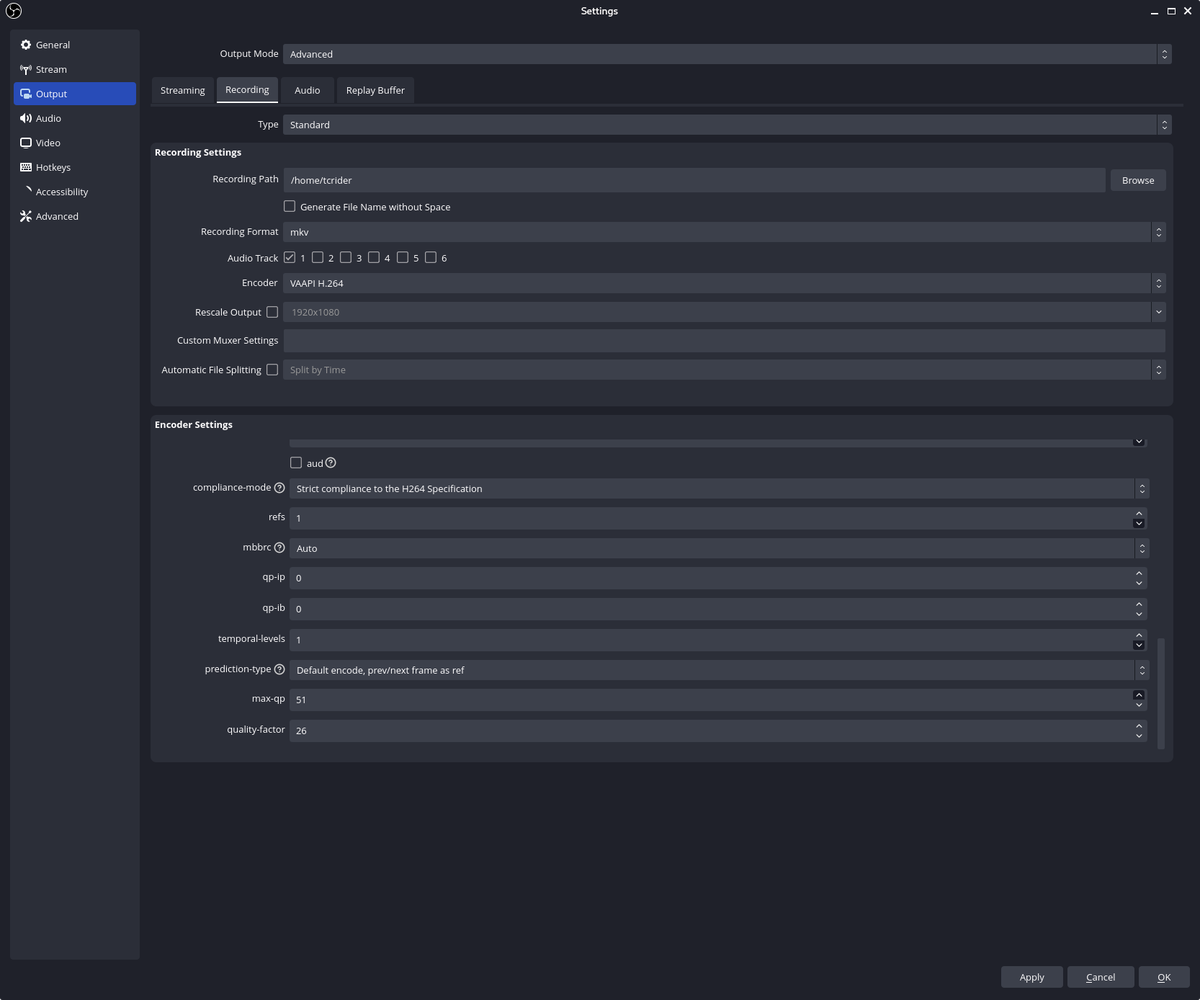This screenshot has height=1000, width=1200.
Task: Switch to the Recording tab
Action: click(x=247, y=89)
